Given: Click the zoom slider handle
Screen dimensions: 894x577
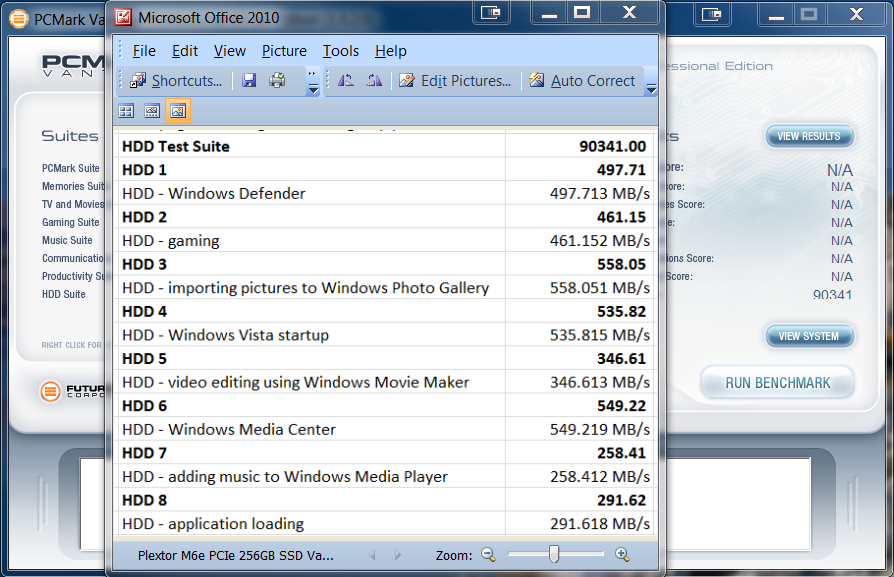Looking at the screenshot, I should (553, 554).
